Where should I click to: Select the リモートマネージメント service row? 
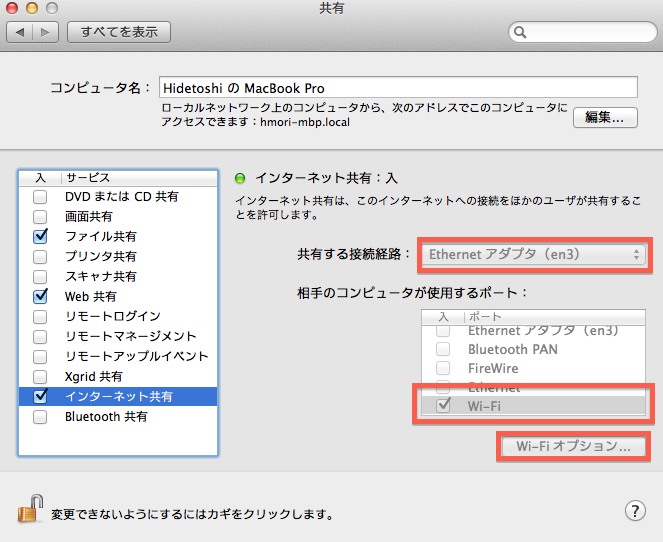[118, 337]
